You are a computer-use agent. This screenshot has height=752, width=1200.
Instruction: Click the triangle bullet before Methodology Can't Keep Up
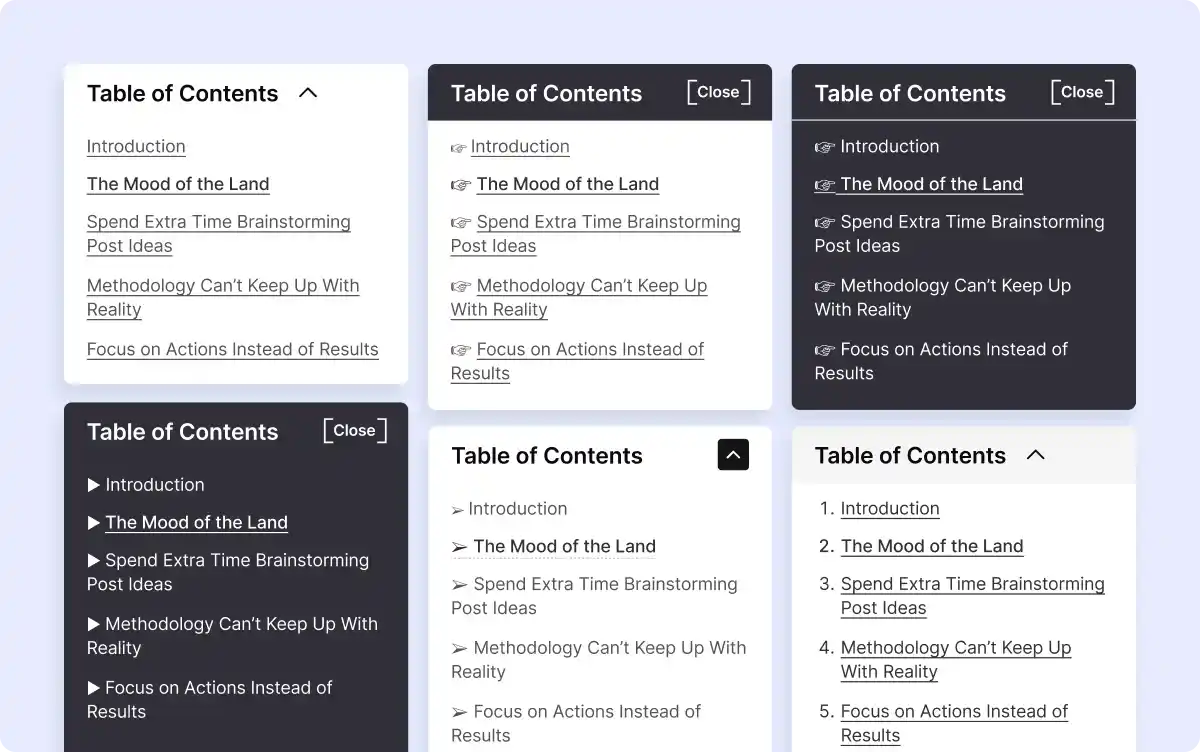94,624
